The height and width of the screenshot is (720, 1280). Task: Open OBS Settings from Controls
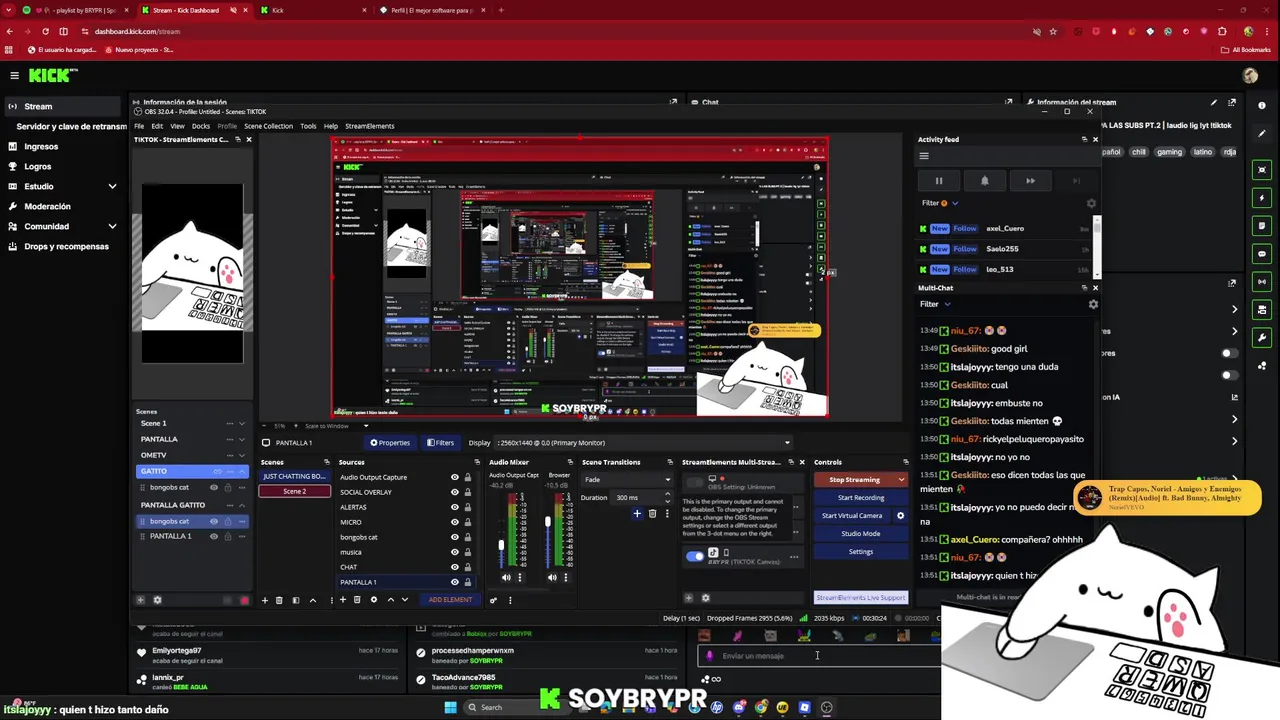[x=861, y=552]
